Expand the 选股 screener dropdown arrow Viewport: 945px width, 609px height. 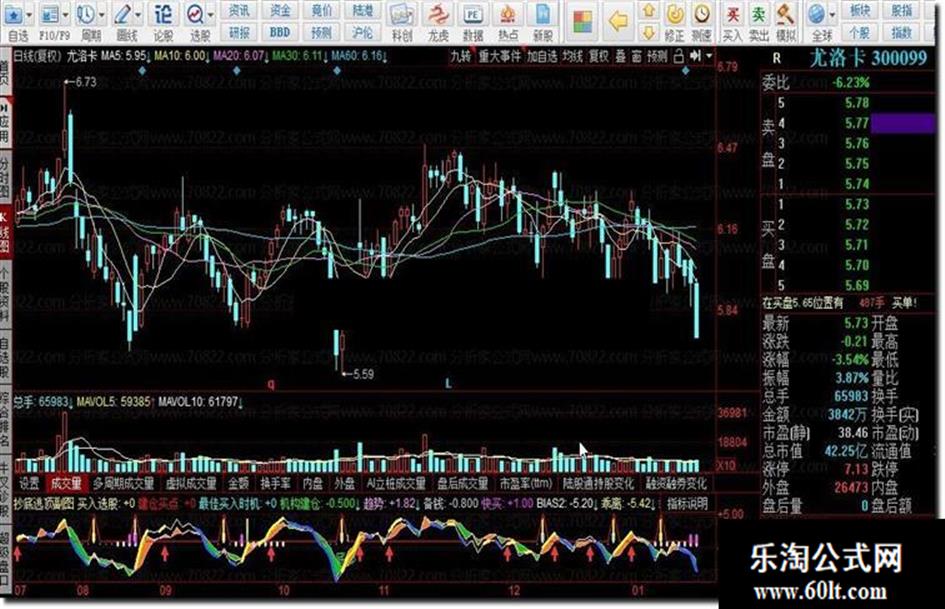pyautogui.click(x=210, y=15)
